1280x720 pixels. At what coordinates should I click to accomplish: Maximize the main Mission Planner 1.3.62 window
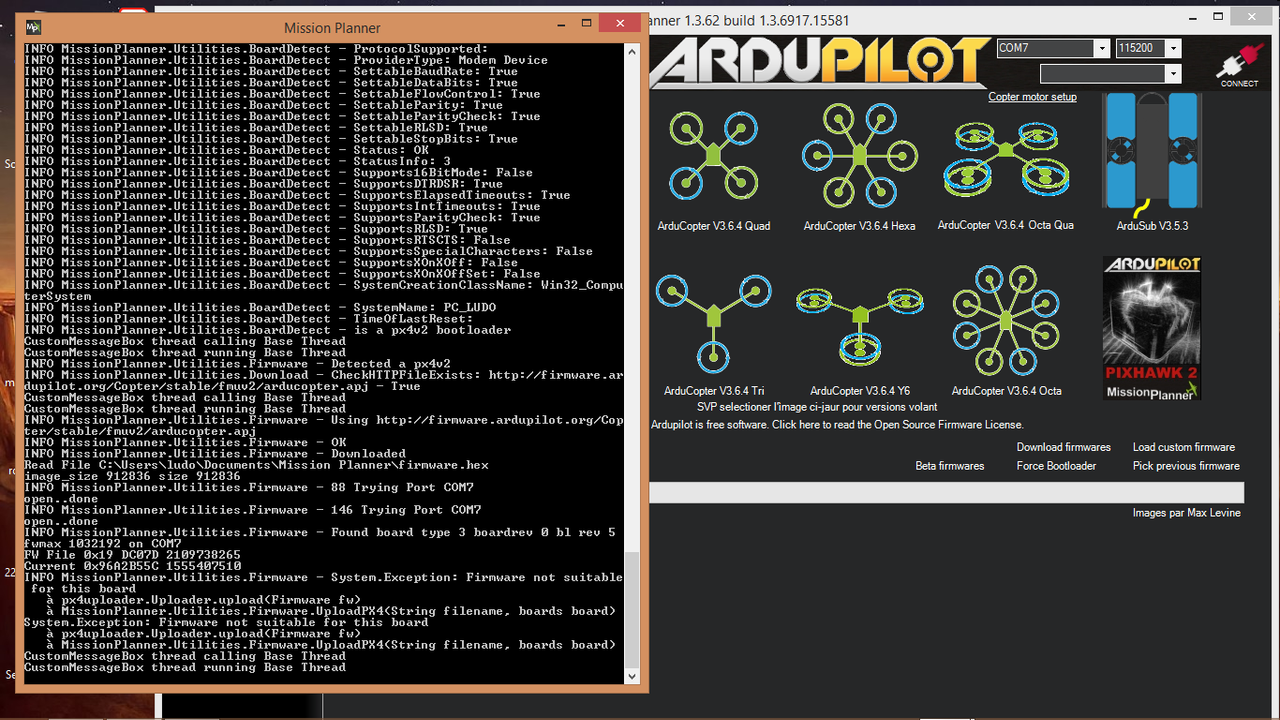1218,18
